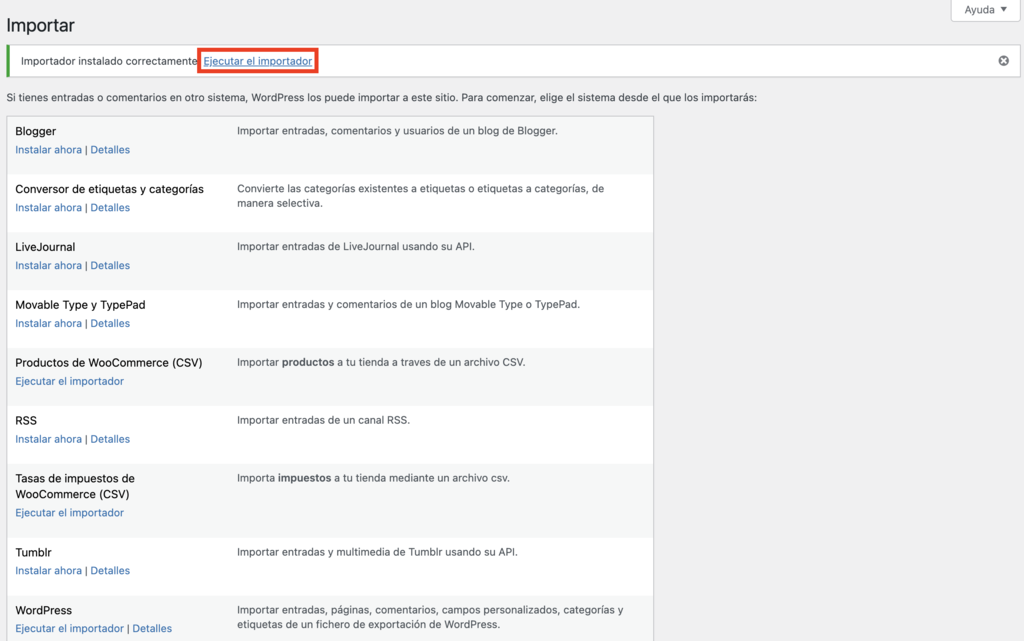The height and width of the screenshot is (641, 1024).
Task: Run the WooCommerce CSV products importer
Action: point(69,381)
